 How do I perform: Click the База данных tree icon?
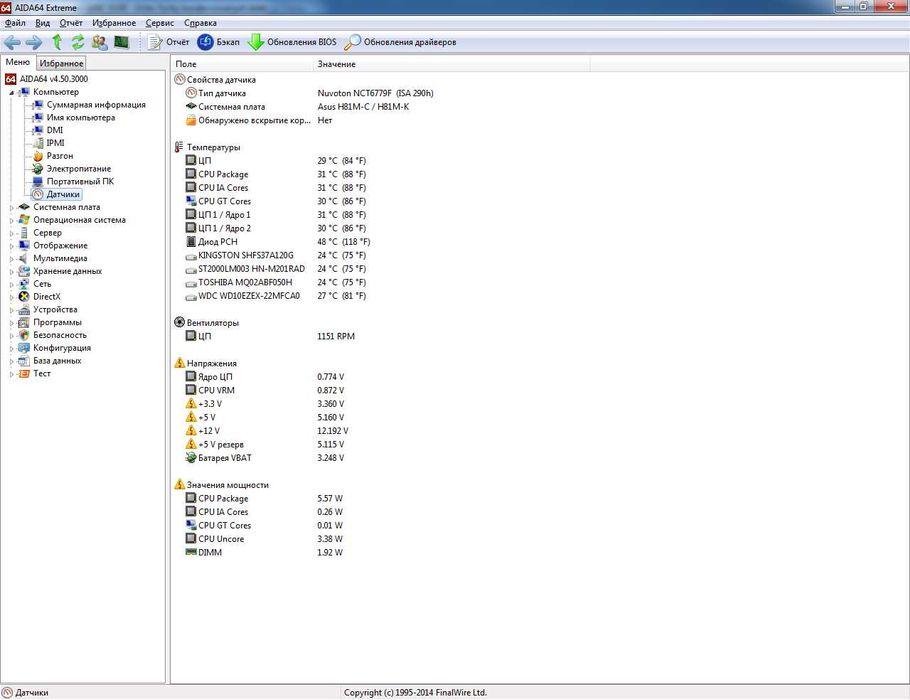[24, 360]
